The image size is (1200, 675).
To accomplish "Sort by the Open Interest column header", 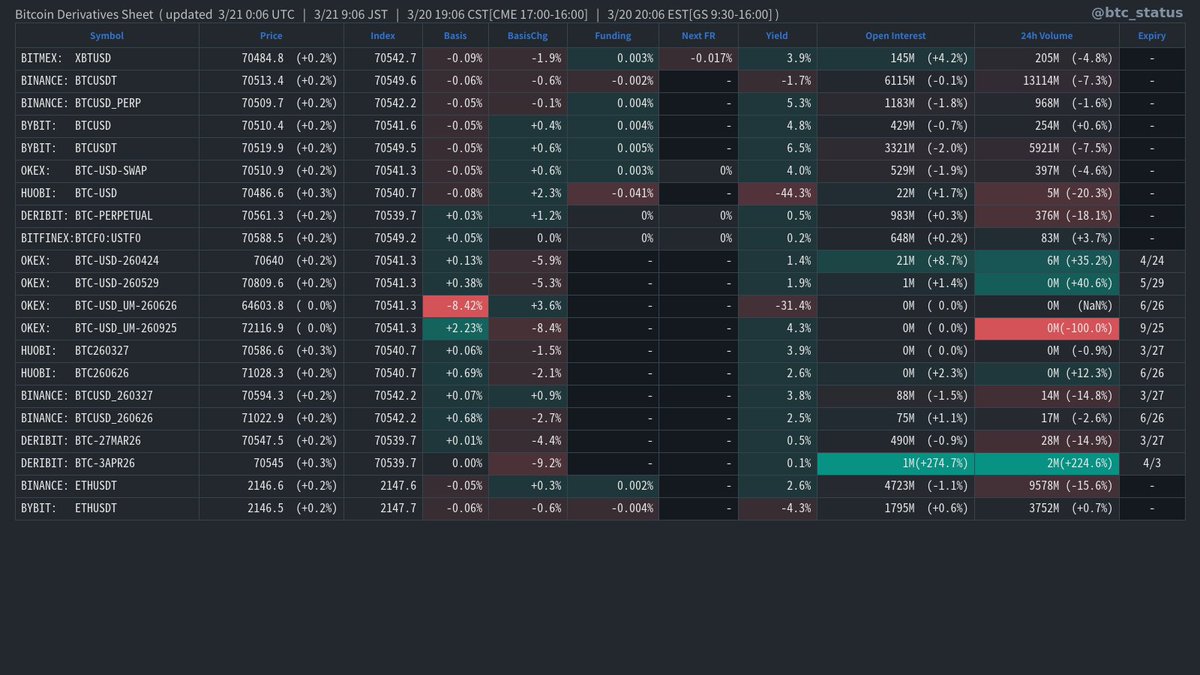I will coord(895,35).
